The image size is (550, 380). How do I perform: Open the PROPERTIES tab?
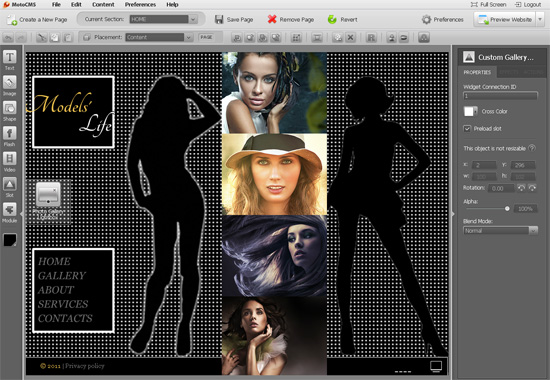477,72
